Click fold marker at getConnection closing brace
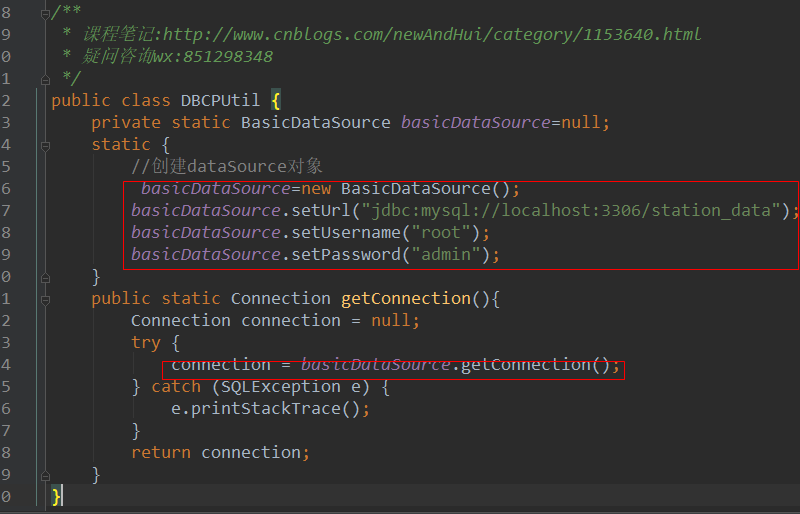 tap(45, 476)
